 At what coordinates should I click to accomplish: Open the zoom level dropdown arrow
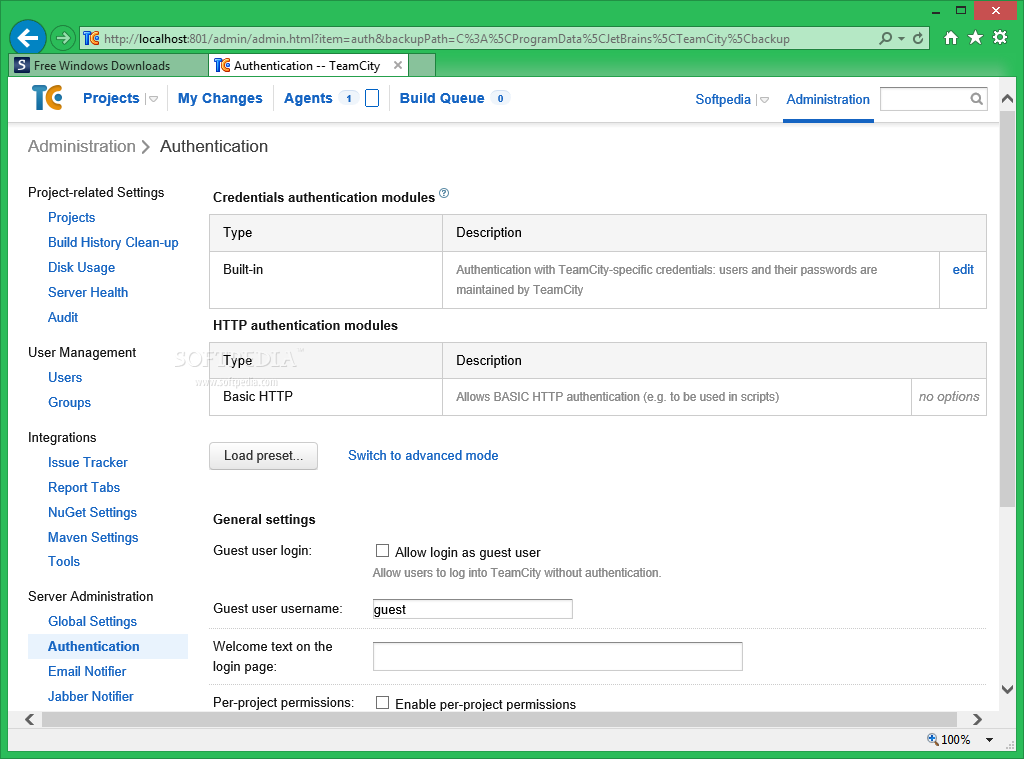point(989,740)
